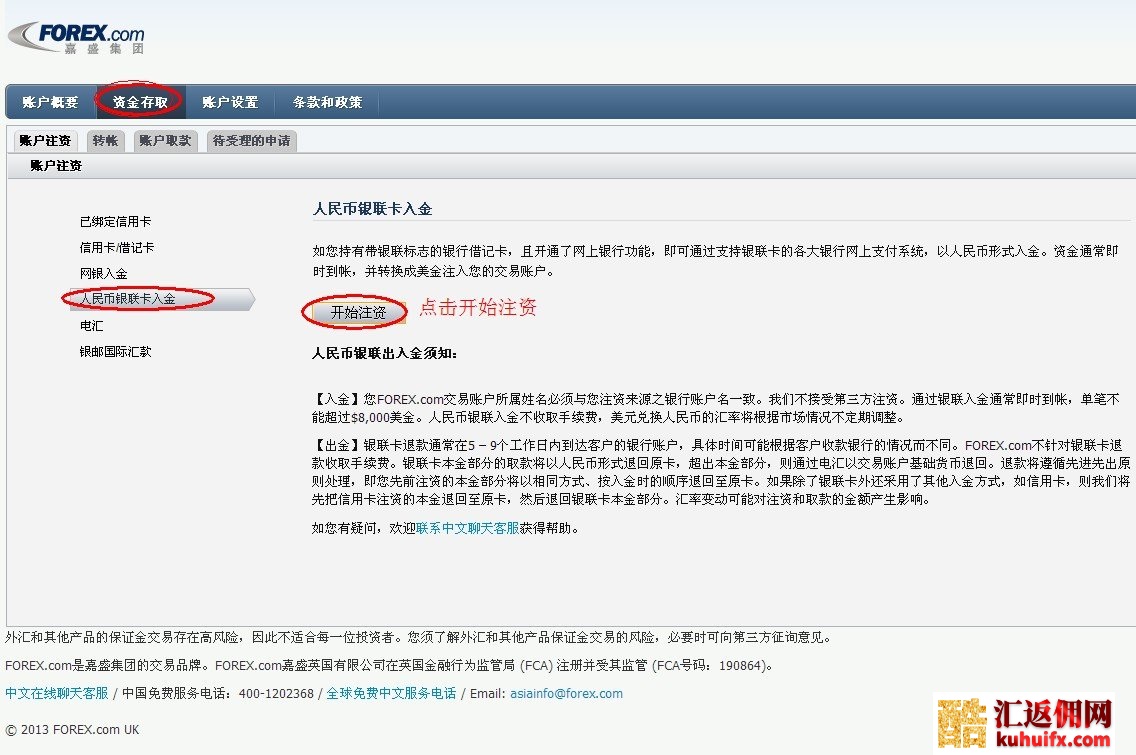1136x755 pixels.
Task: Select 电汇 deposit option
Action: pyautogui.click(x=92, y=326)
